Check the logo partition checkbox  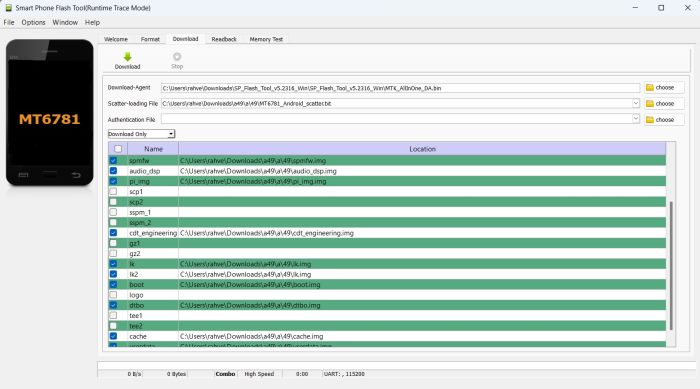click(113, 295)
